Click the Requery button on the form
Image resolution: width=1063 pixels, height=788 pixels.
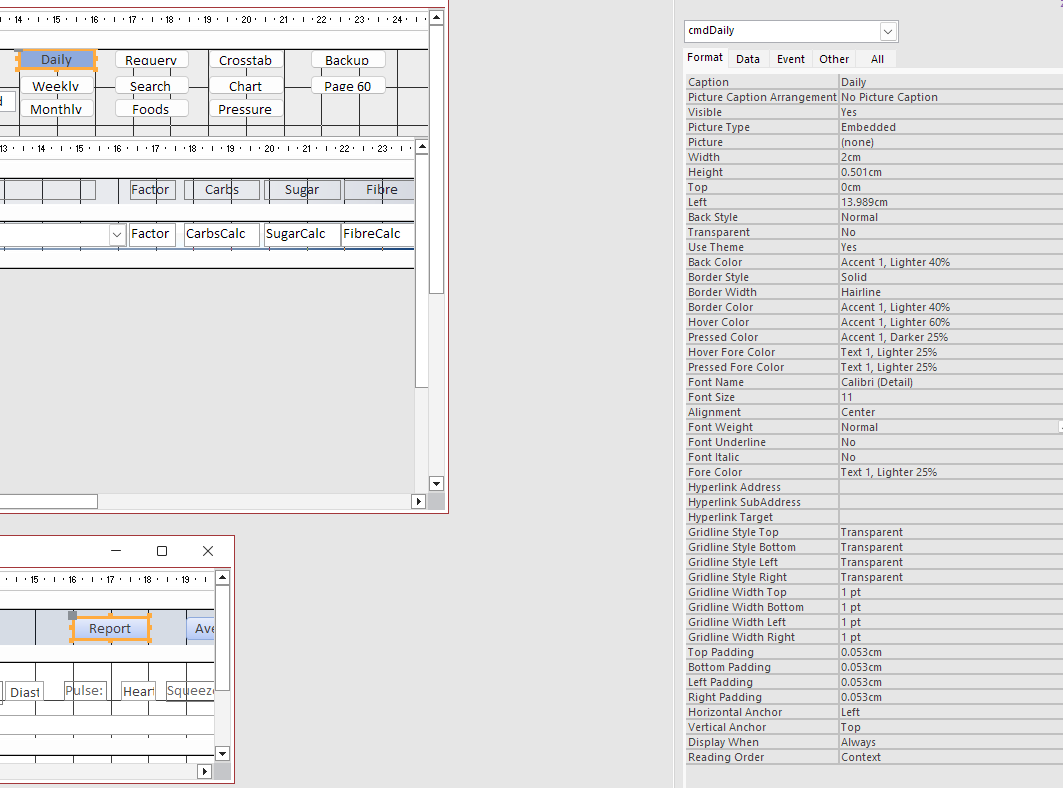[x=151, y=60]
